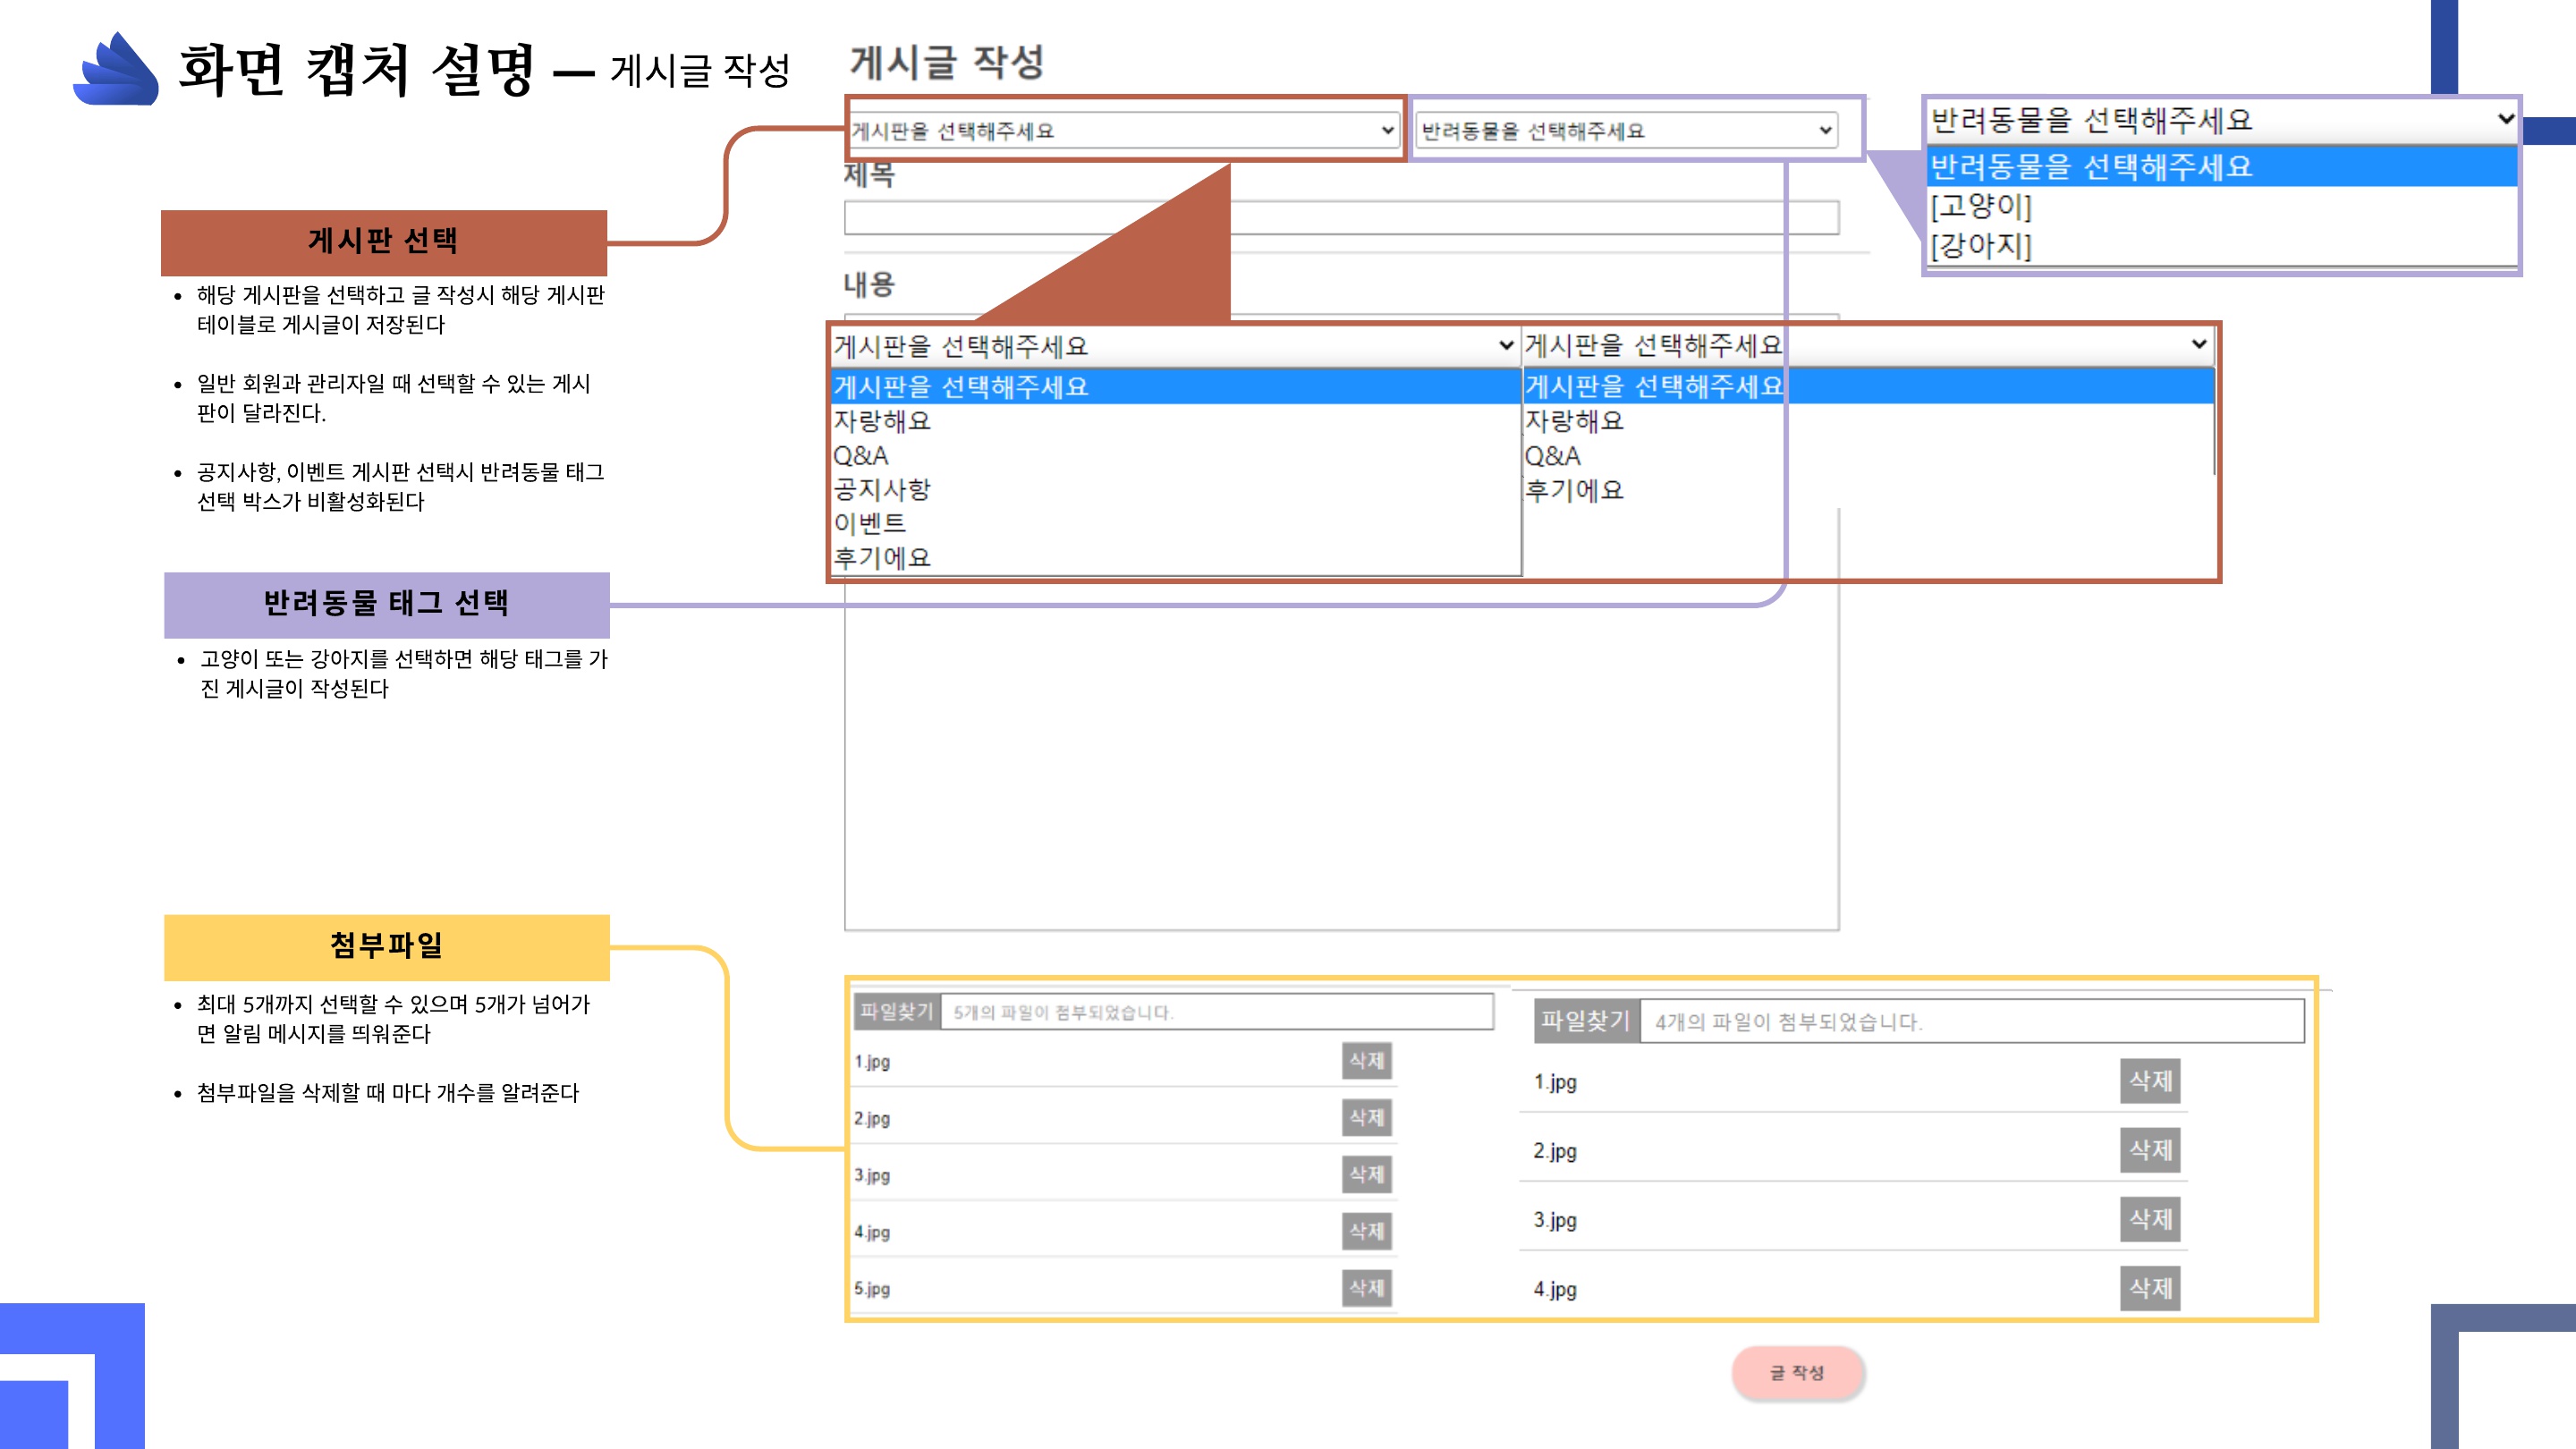2576x1449 pixels.
Task: Pick 후기에요 in the right board list
Action: (1573, 490)
